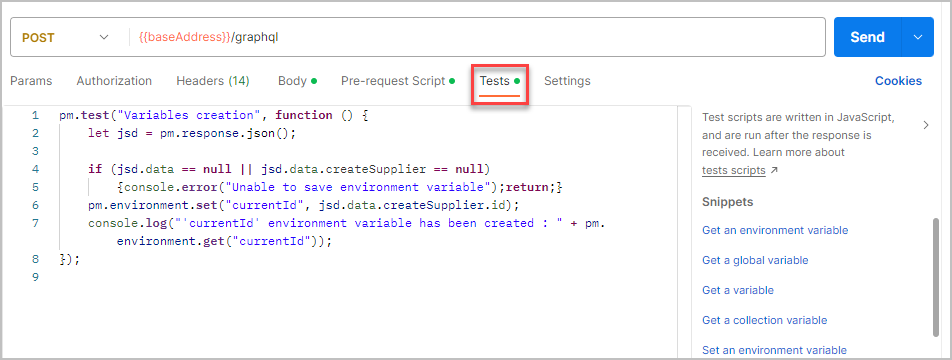The image size is (952, 360).
Task: Select the Tests tab
Action: 500,81
